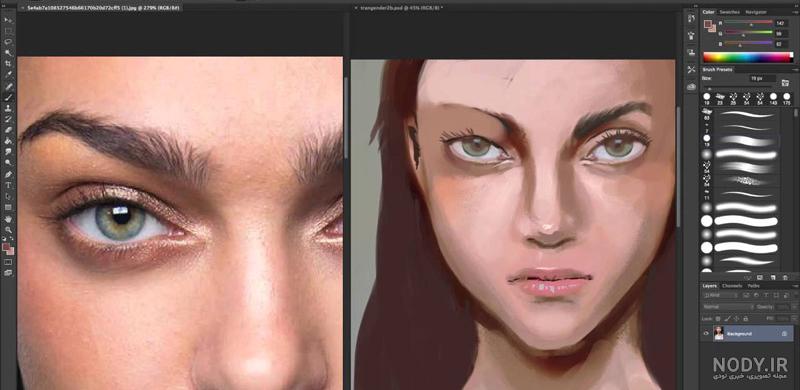The image size is (800, 390).
Task: Switch to the Swatches tab
Action: point(730,12)
